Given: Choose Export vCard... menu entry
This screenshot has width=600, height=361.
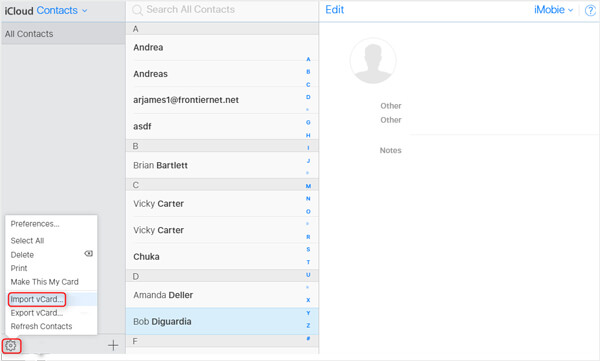Looking at the screenshot, I should click(x=36, y=313).
